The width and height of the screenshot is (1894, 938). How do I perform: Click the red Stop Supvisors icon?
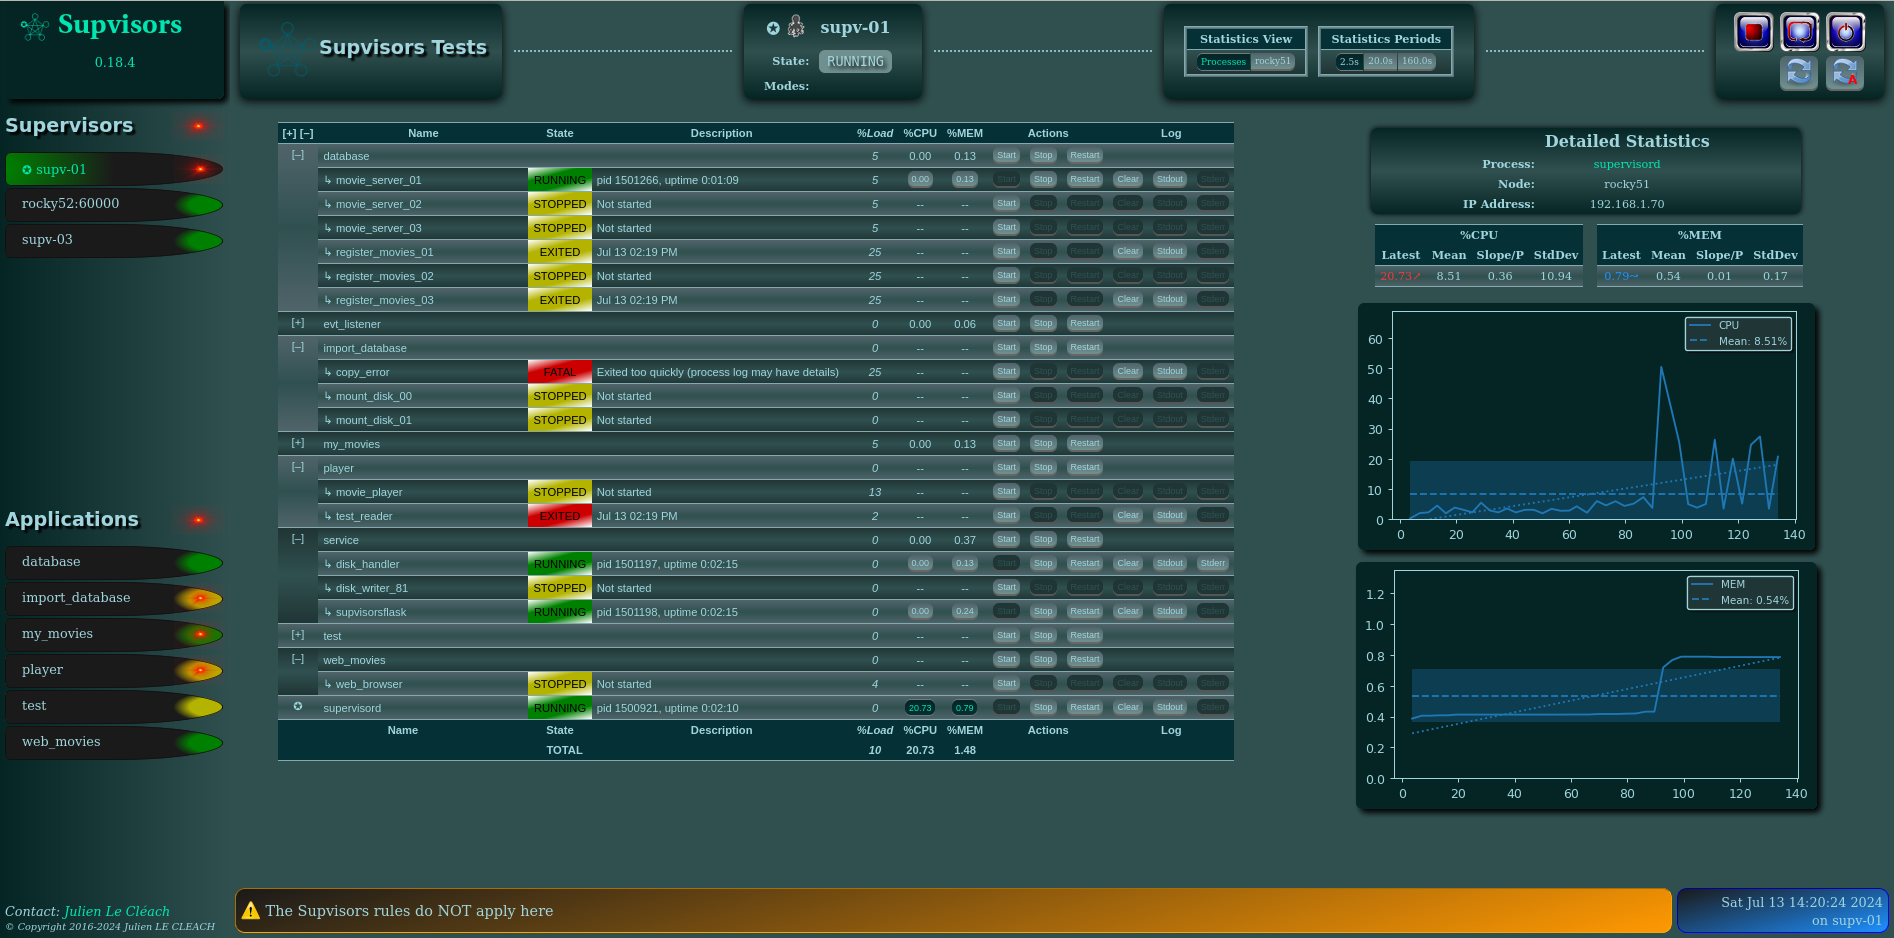pyautogui.click(x=1753, y=32)
